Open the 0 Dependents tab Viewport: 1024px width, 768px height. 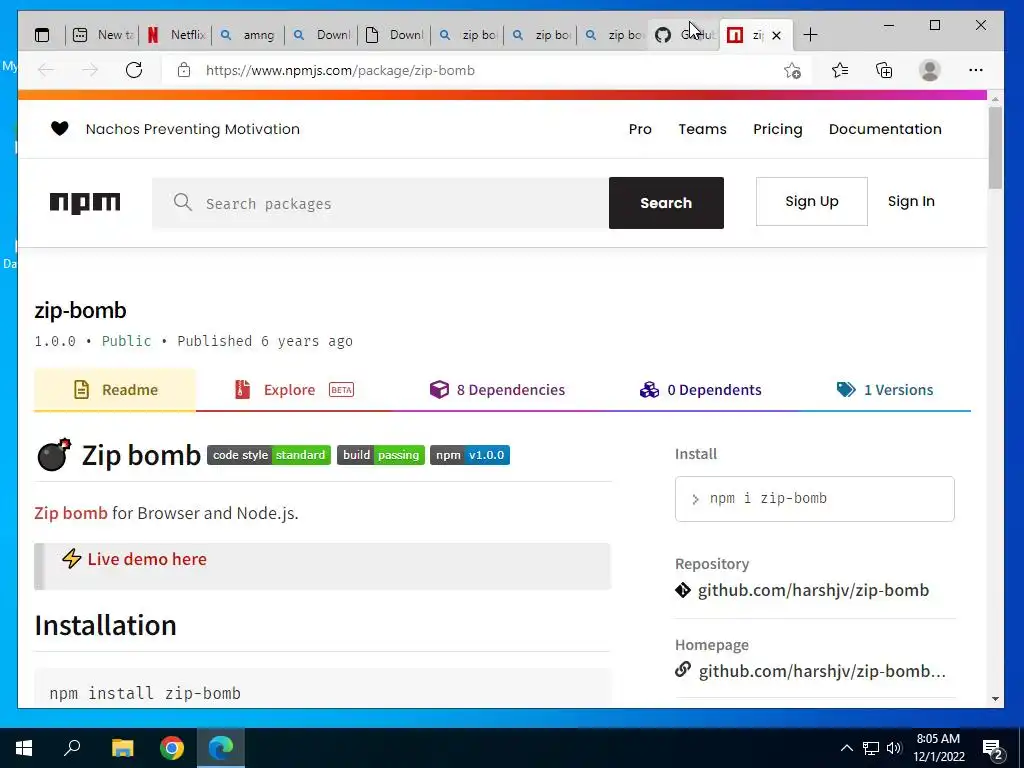click(700, 390)
